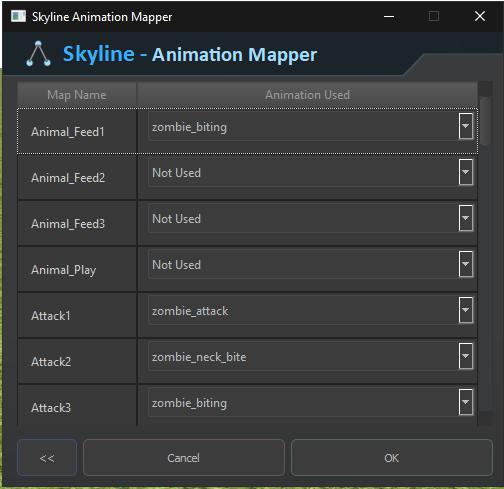Click the << back button
Viewport: 504px width, 489px height.
tap(47, 458)
